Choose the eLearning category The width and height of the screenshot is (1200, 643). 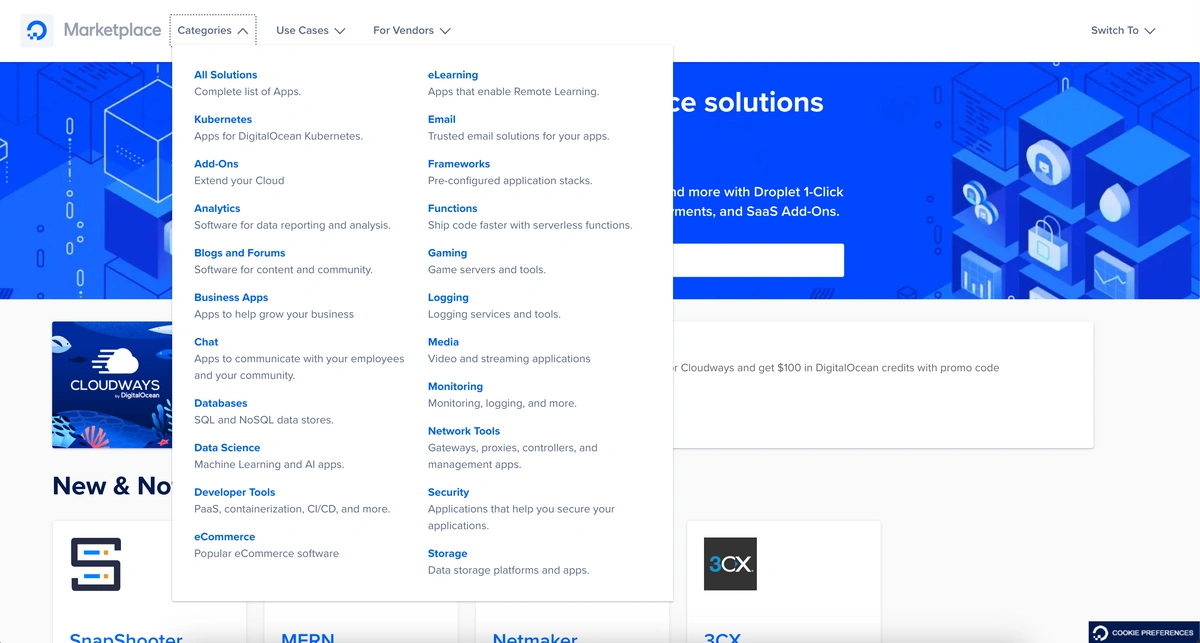tap(453, 75)
